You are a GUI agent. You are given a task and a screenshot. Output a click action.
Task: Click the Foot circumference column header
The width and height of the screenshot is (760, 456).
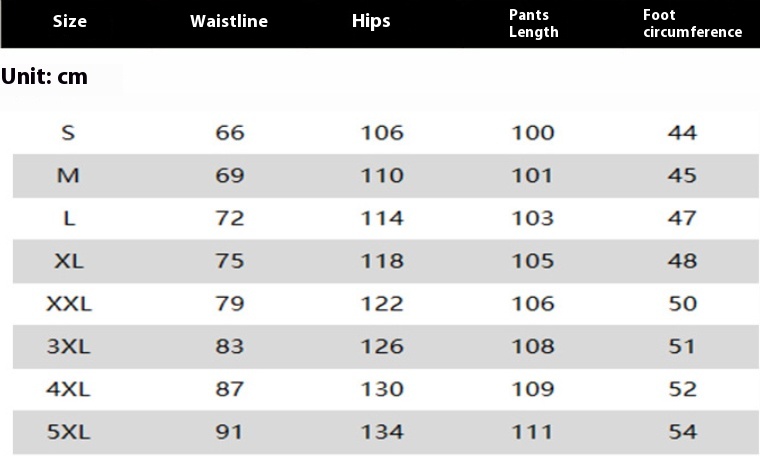pyautogui.click(x=693, y=23)
